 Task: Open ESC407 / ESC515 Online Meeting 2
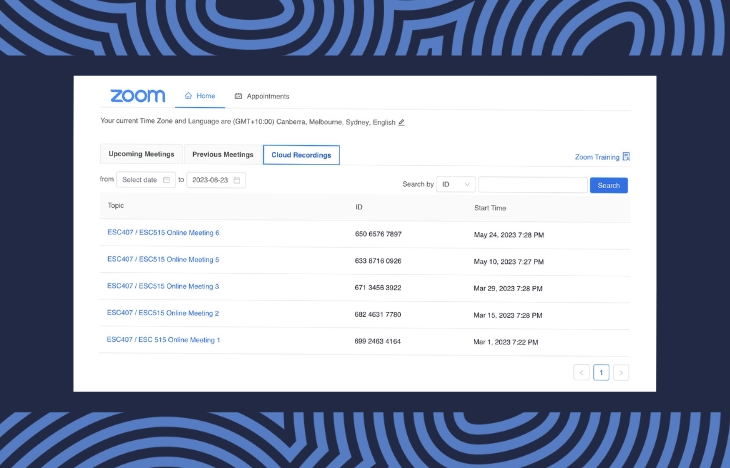163,313
